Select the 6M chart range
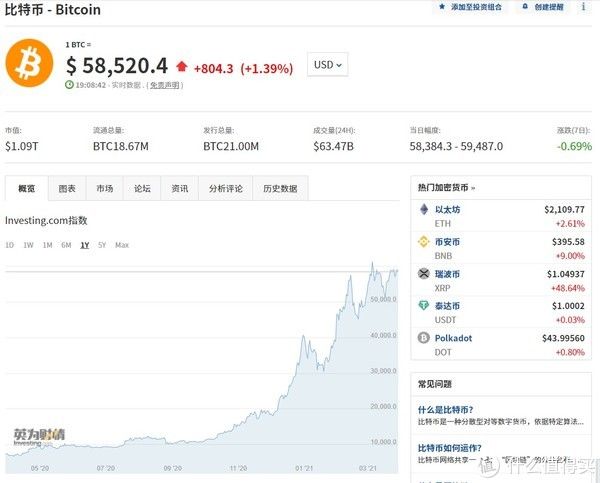Viewport: 600px width, 483px height. [x=66, y=245]
